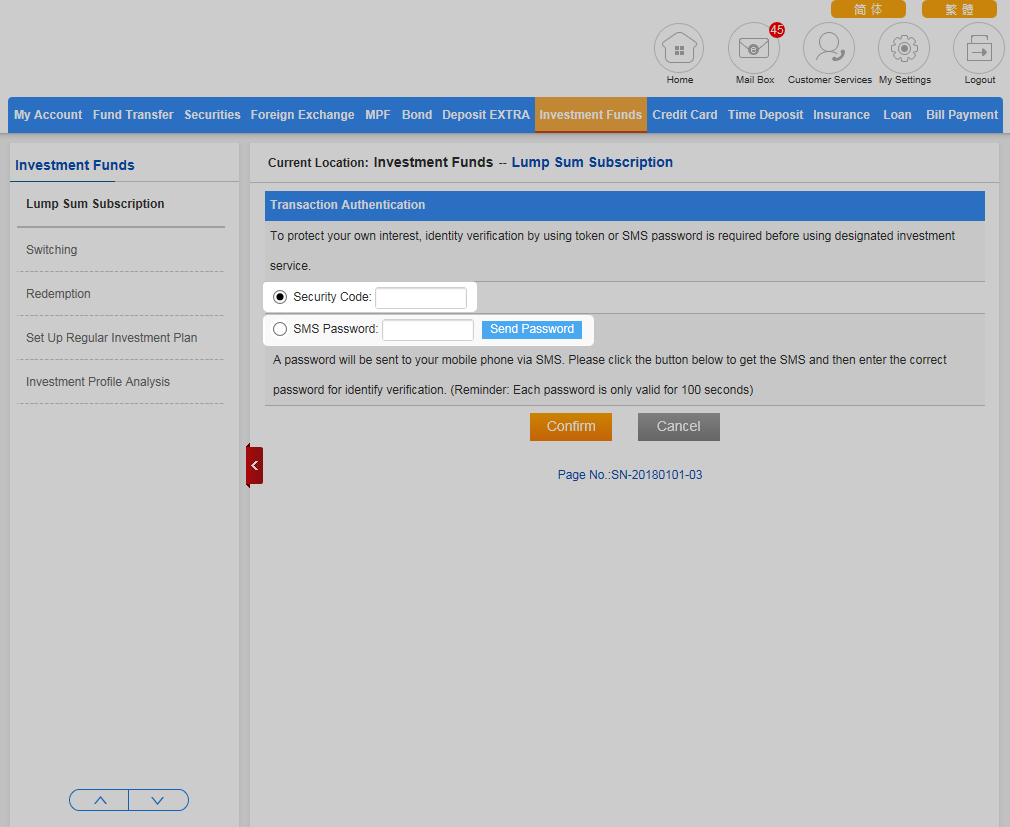Collapse sidebar using red arrow handle
This screenshot has width=1010, height=827.
[x=255, y=466]
